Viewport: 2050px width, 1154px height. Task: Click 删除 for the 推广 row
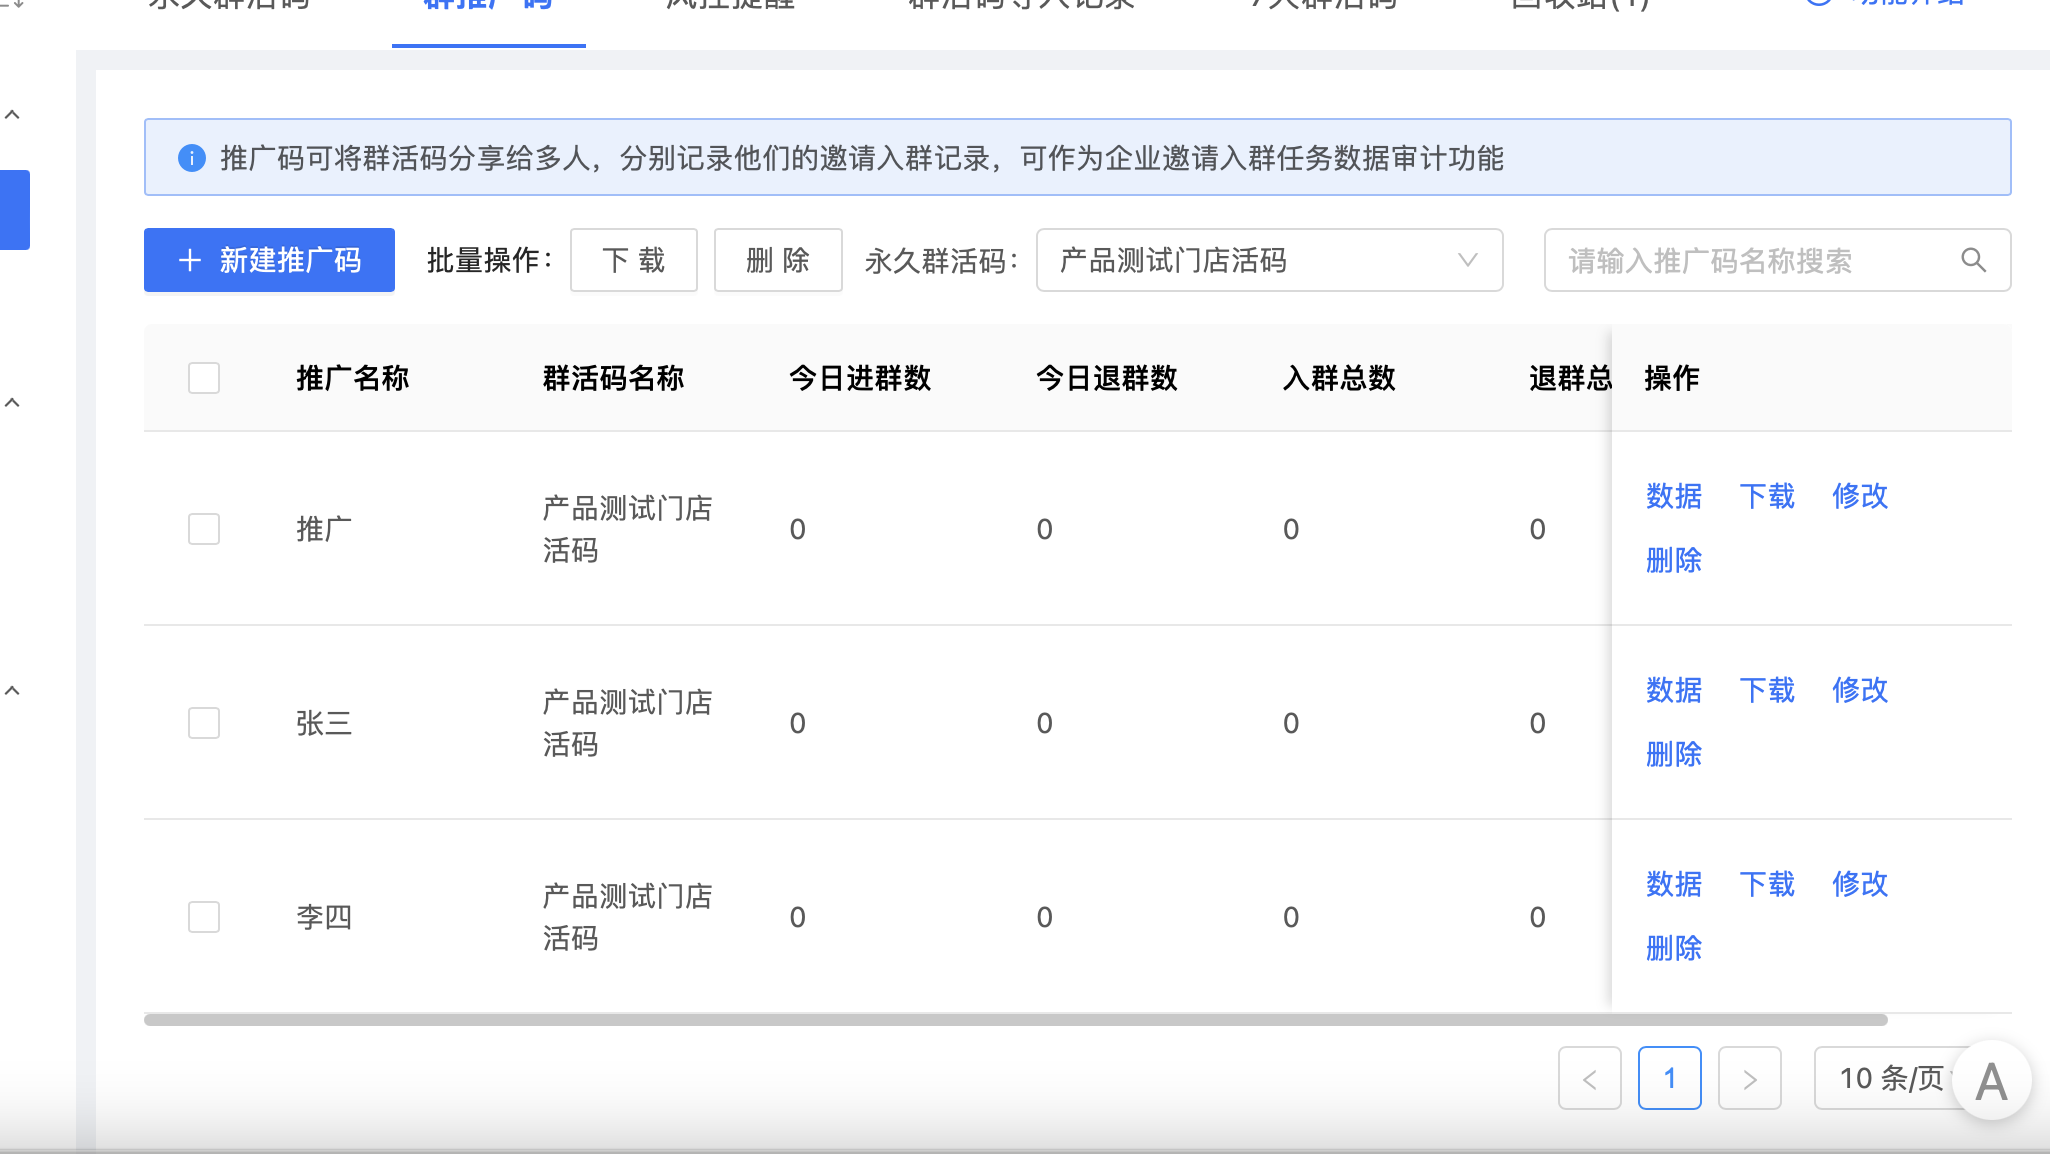pyautogui.click(x=1674, y=560)
